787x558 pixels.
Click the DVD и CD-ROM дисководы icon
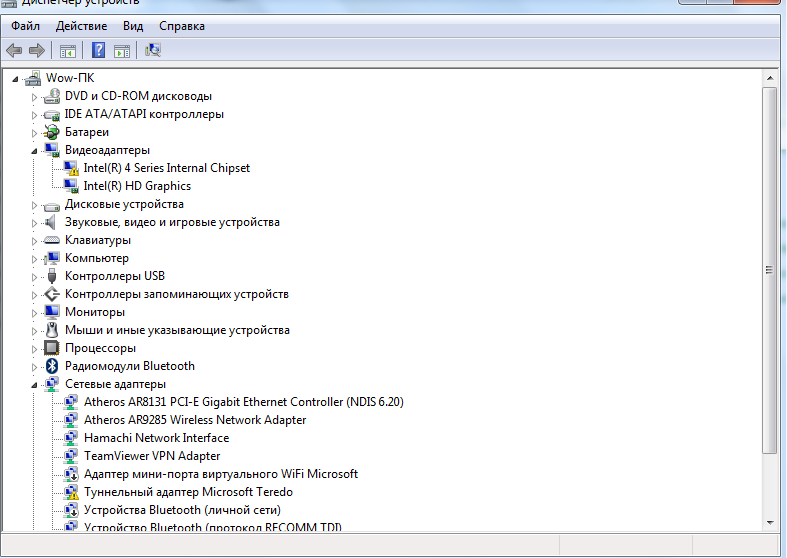point(52,96)
